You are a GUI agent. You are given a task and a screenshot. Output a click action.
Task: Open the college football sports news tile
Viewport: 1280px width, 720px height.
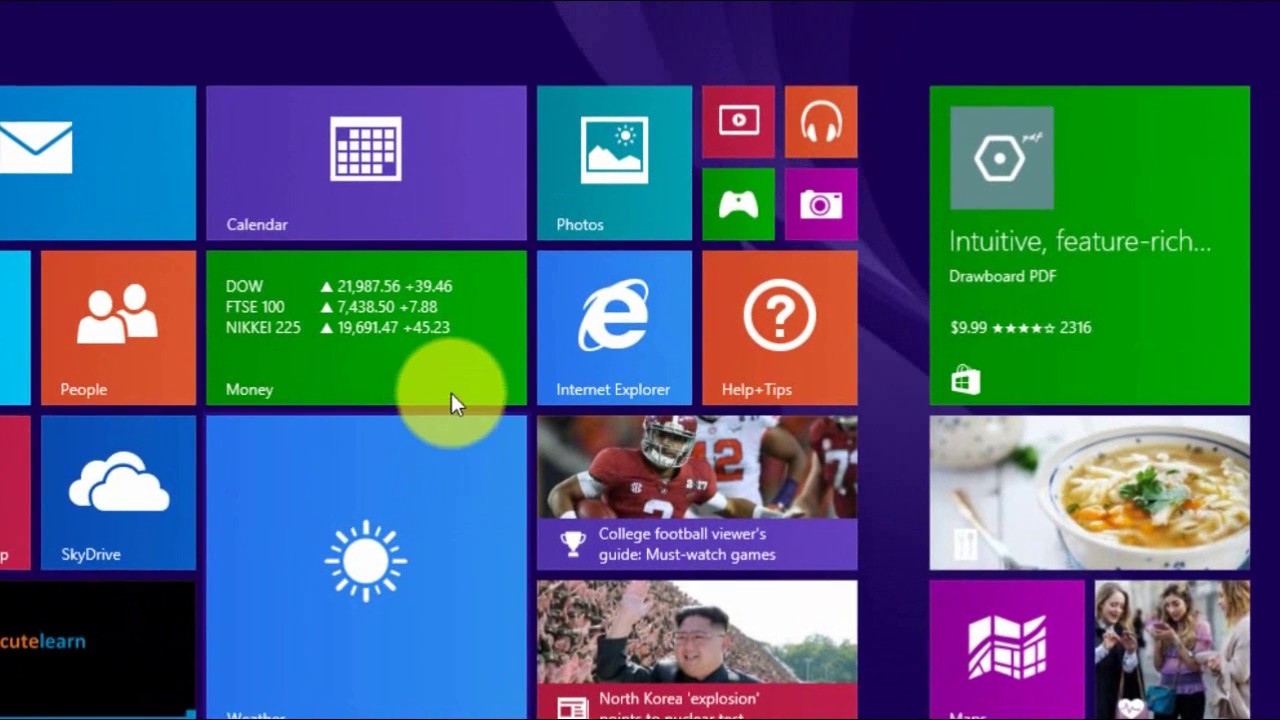tap(697, 493)
